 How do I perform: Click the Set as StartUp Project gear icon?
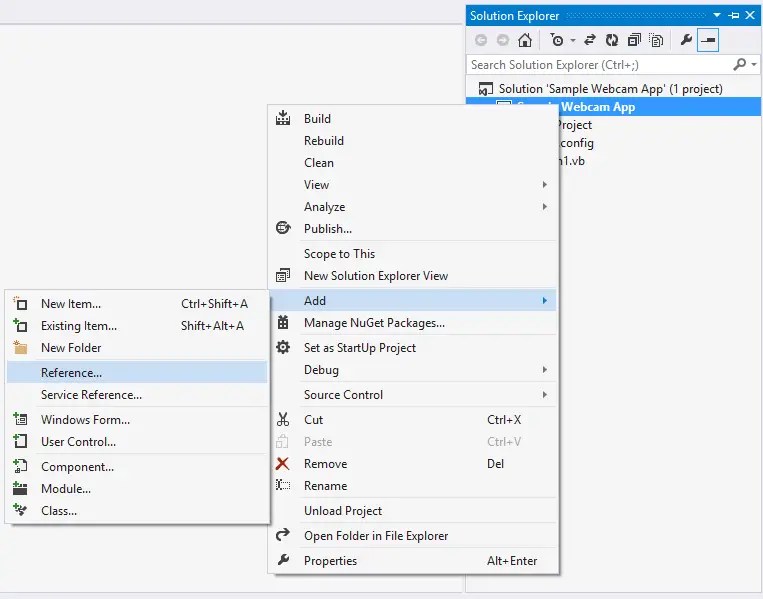[283, 347]
